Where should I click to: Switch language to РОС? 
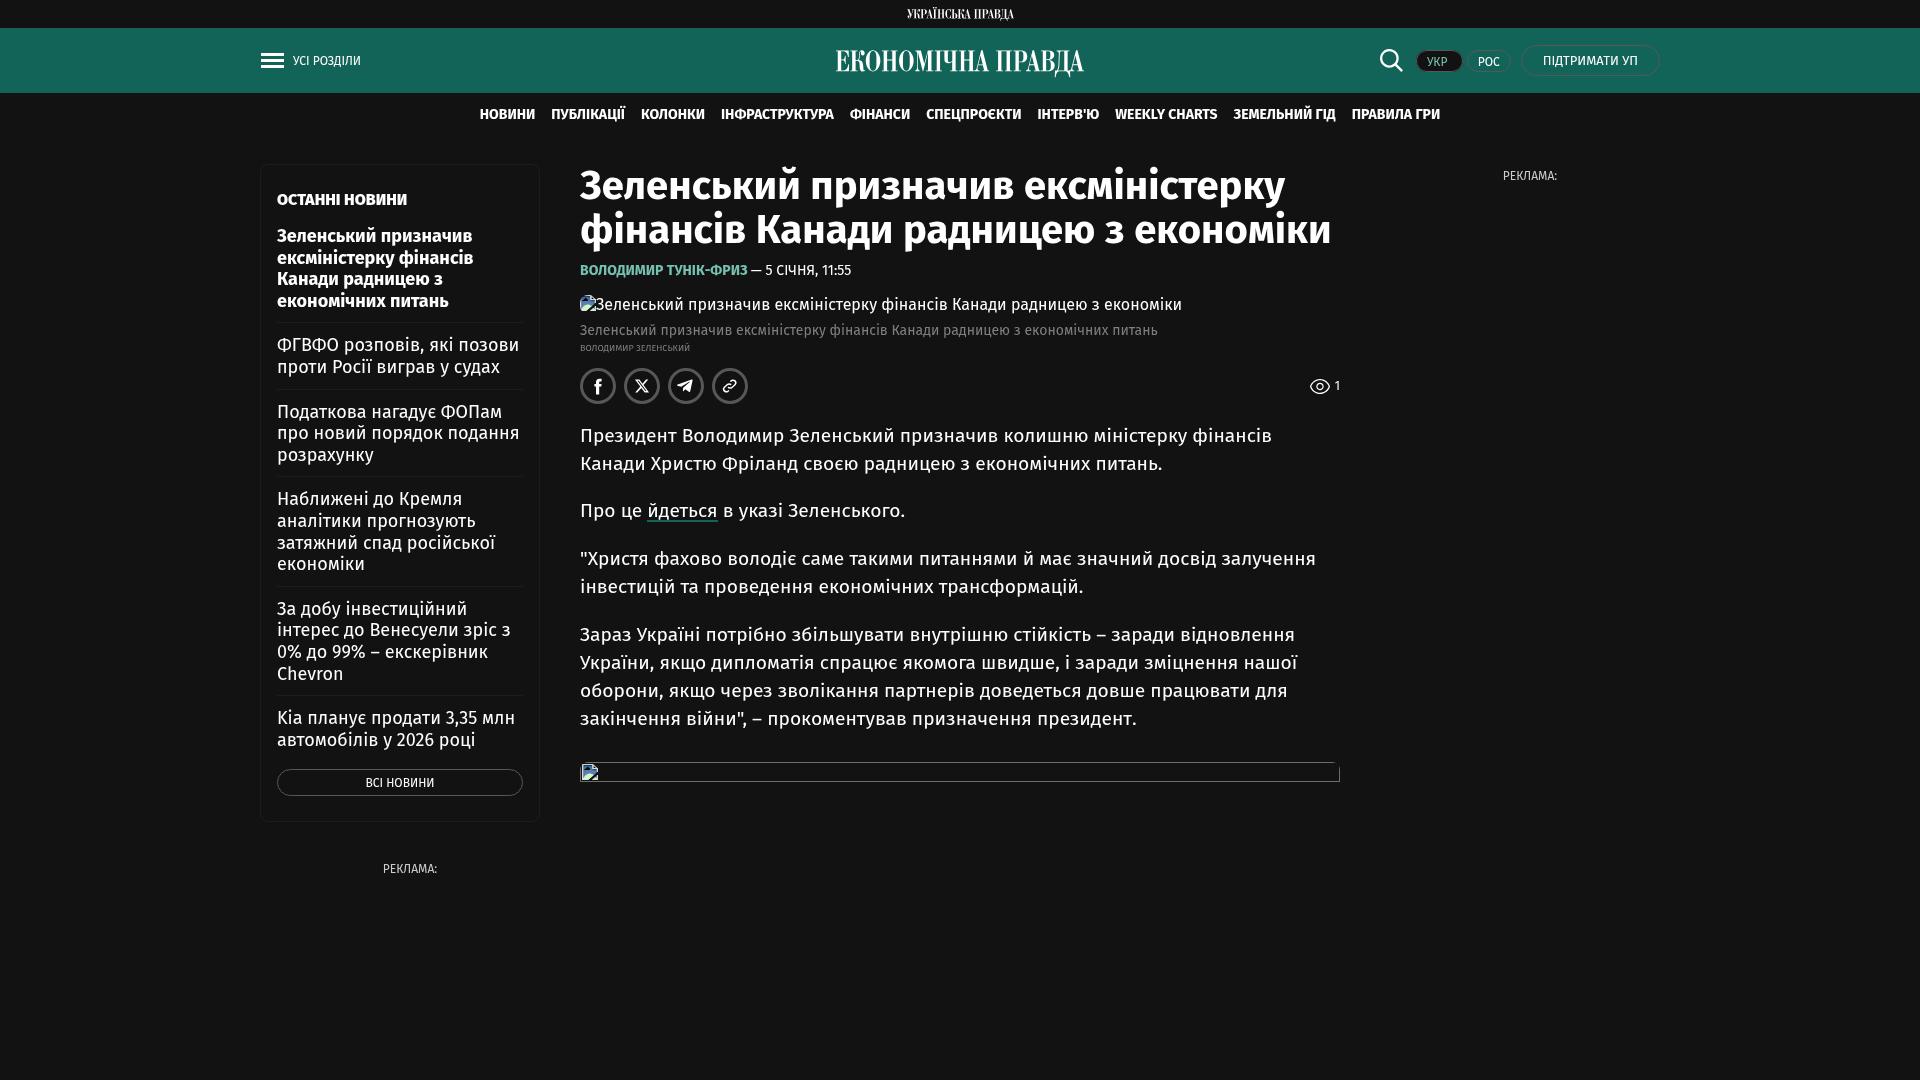coord(1488,62)
